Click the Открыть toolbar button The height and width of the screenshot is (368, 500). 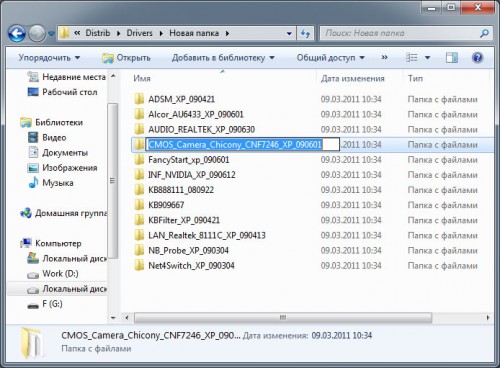coord(126,58)
